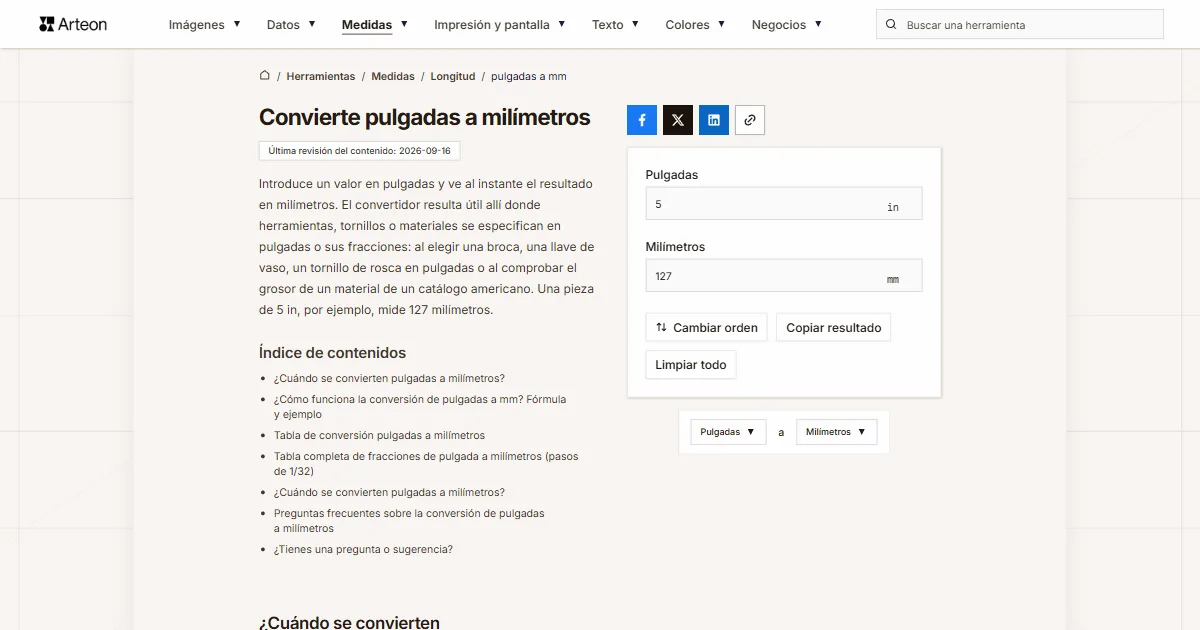Share page on X
Image resolution: width=1200 pixels, height=630 pixels.
[x=678, y=120]
